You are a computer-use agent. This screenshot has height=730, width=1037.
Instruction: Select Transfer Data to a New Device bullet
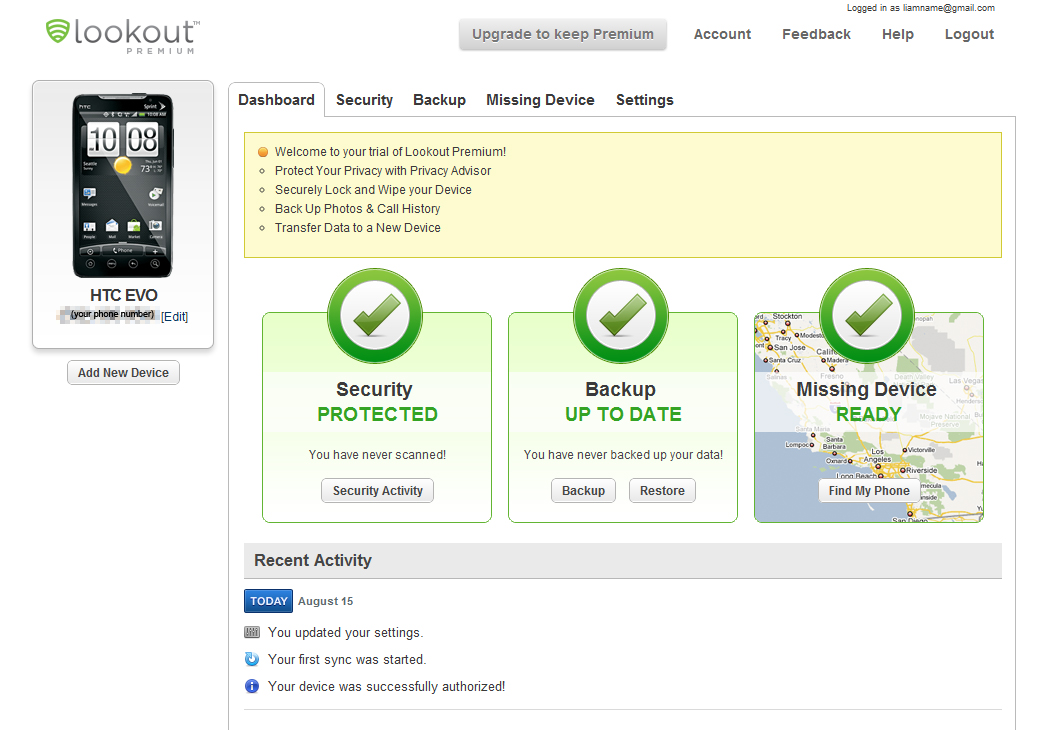point(262,228)
